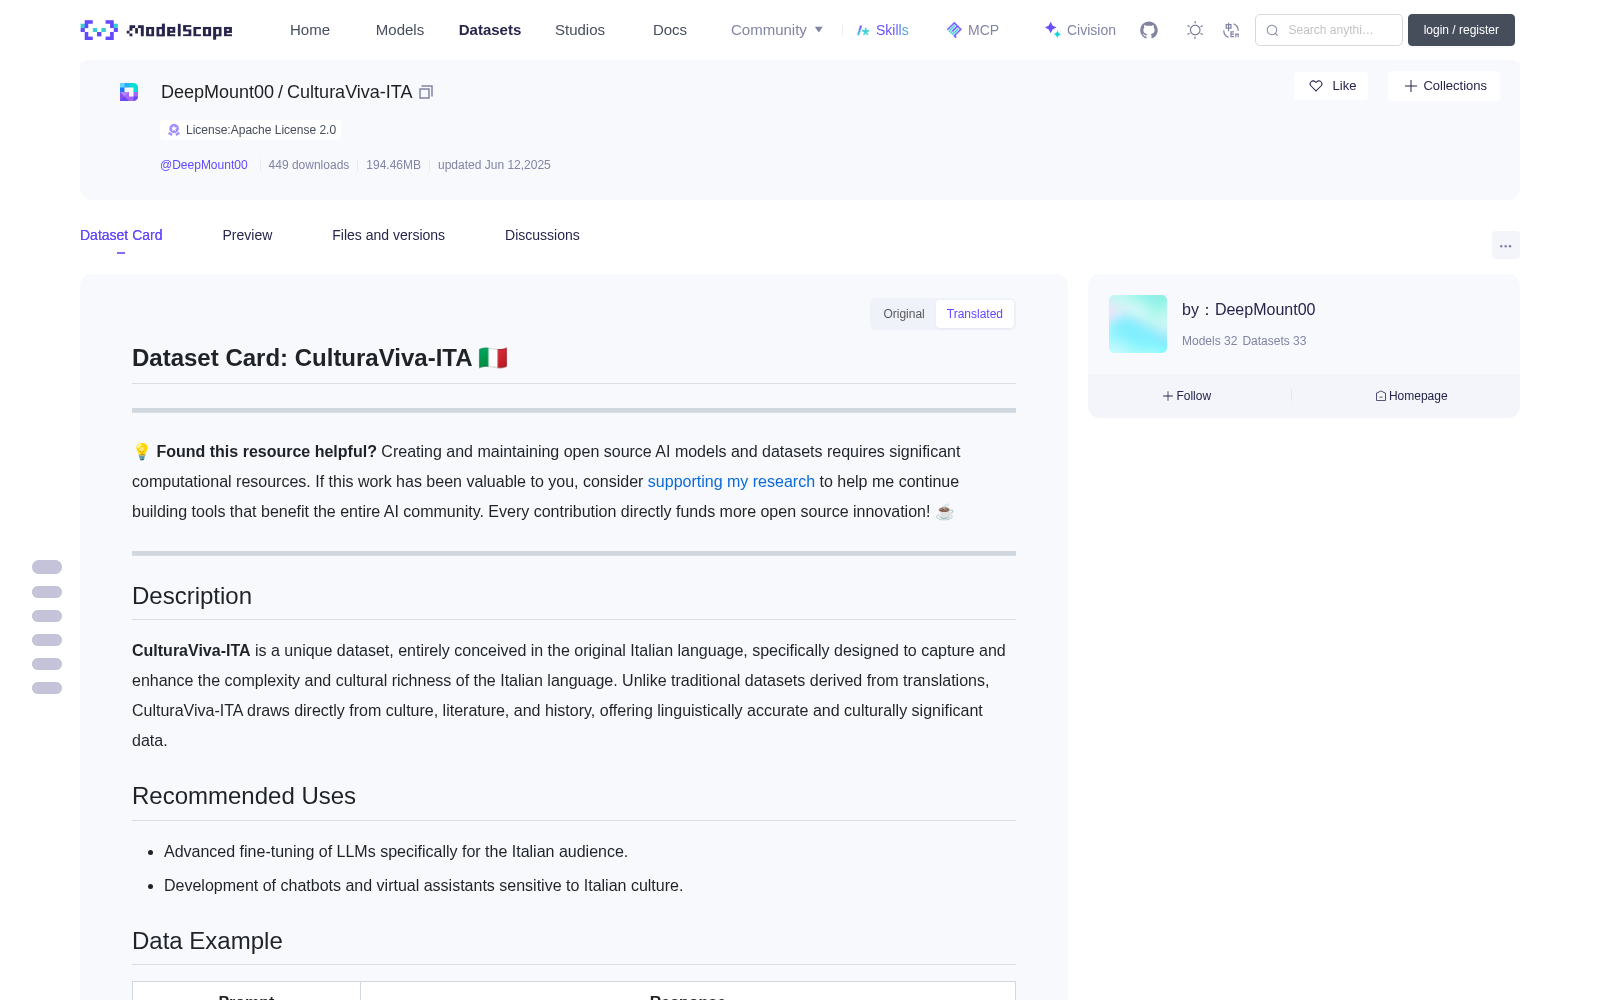Click the author gradient avatar thumbnail

point(1138,324)
